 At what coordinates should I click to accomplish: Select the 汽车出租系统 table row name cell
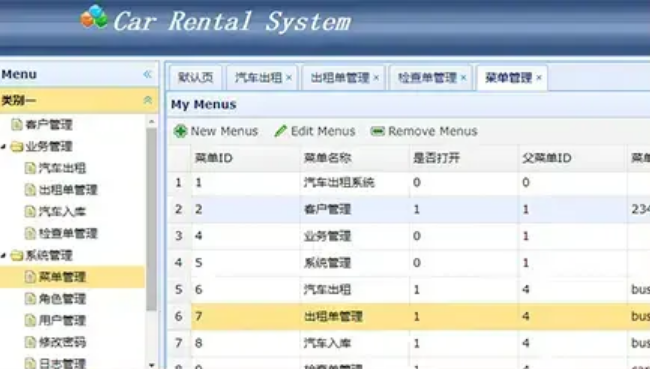[354, 182]
